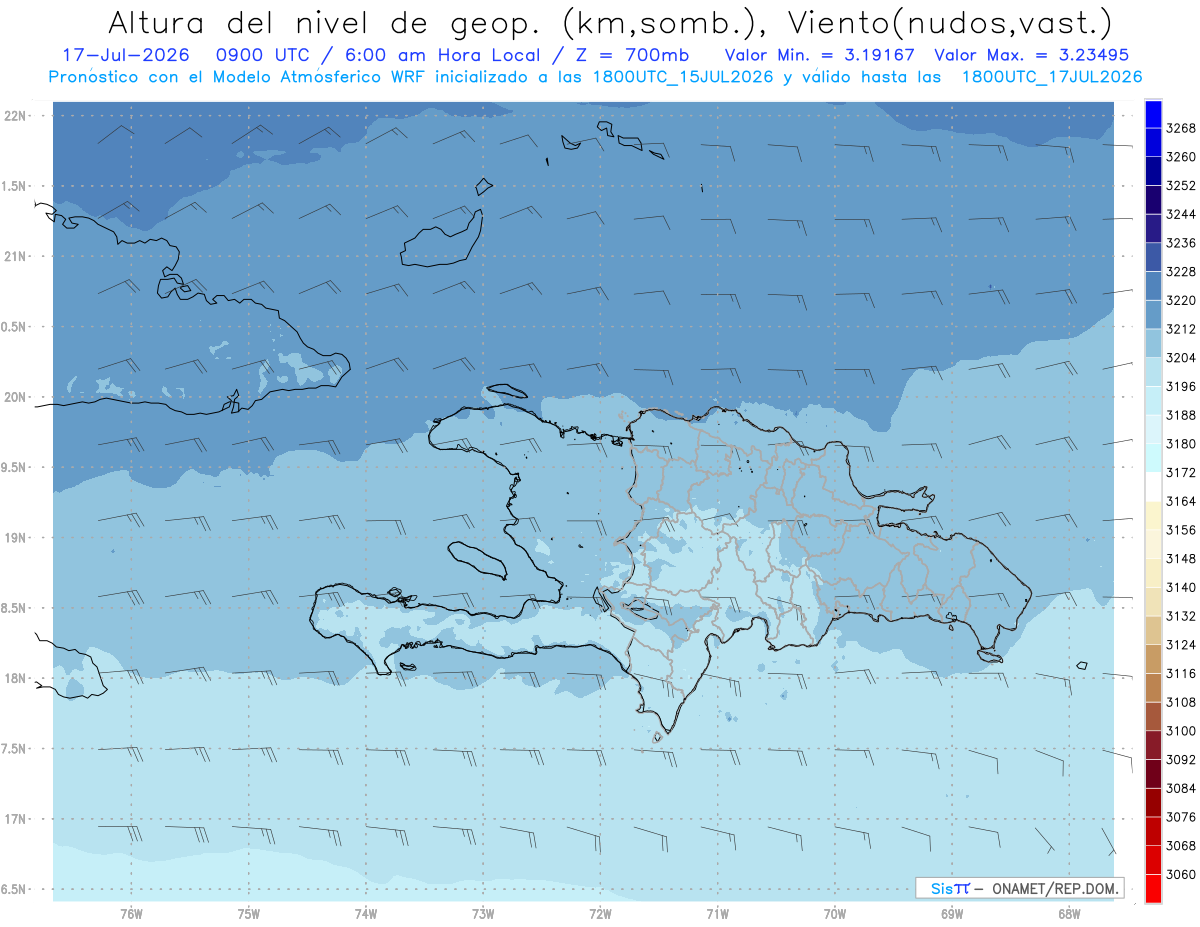Click the 74W longitude label
This screenshot has height=927, width=1200.
click(x=366, y=913)
